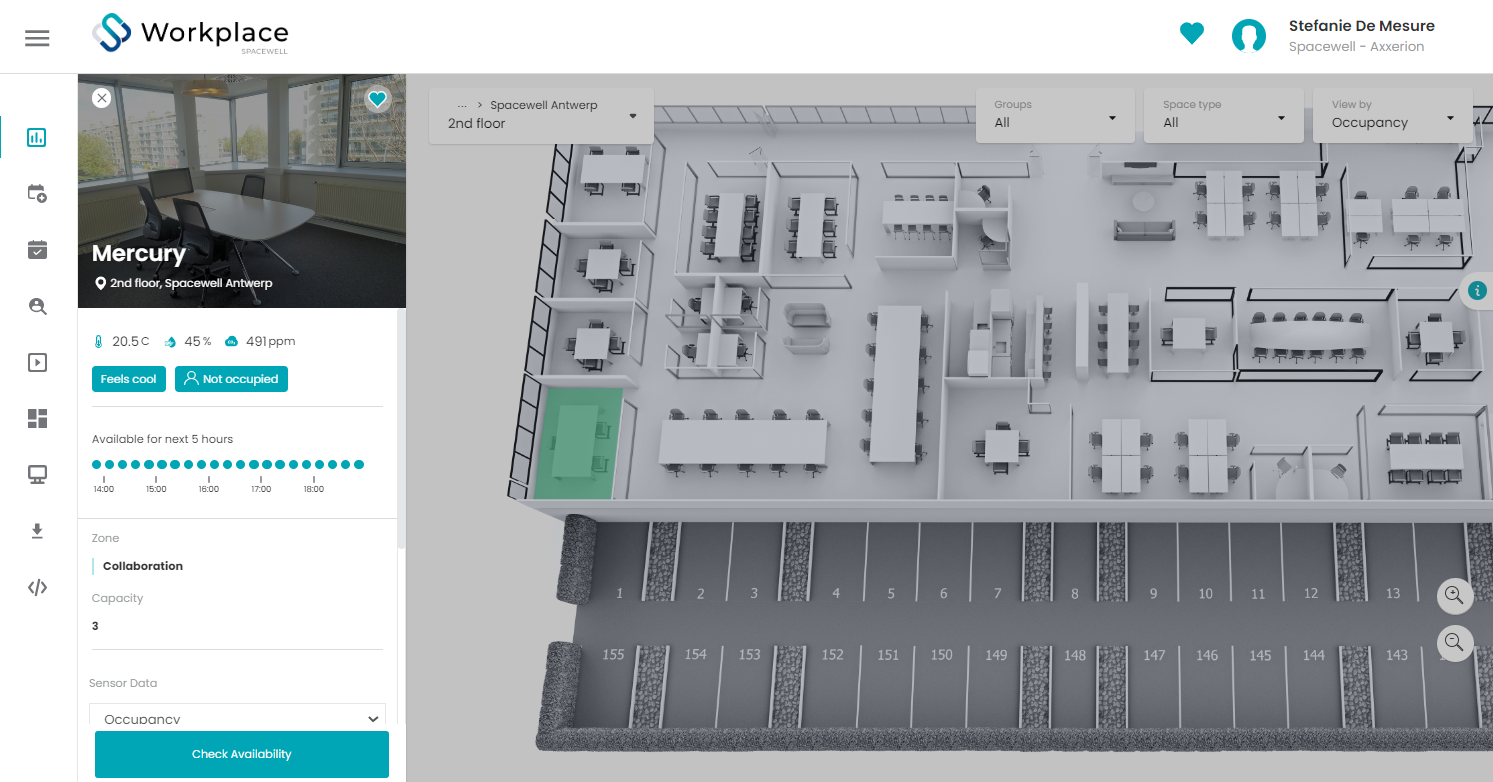The width and height of the screenshot is (1493, 782).
Task: Open the hamburger menu
Action: (x=37, y=38)
